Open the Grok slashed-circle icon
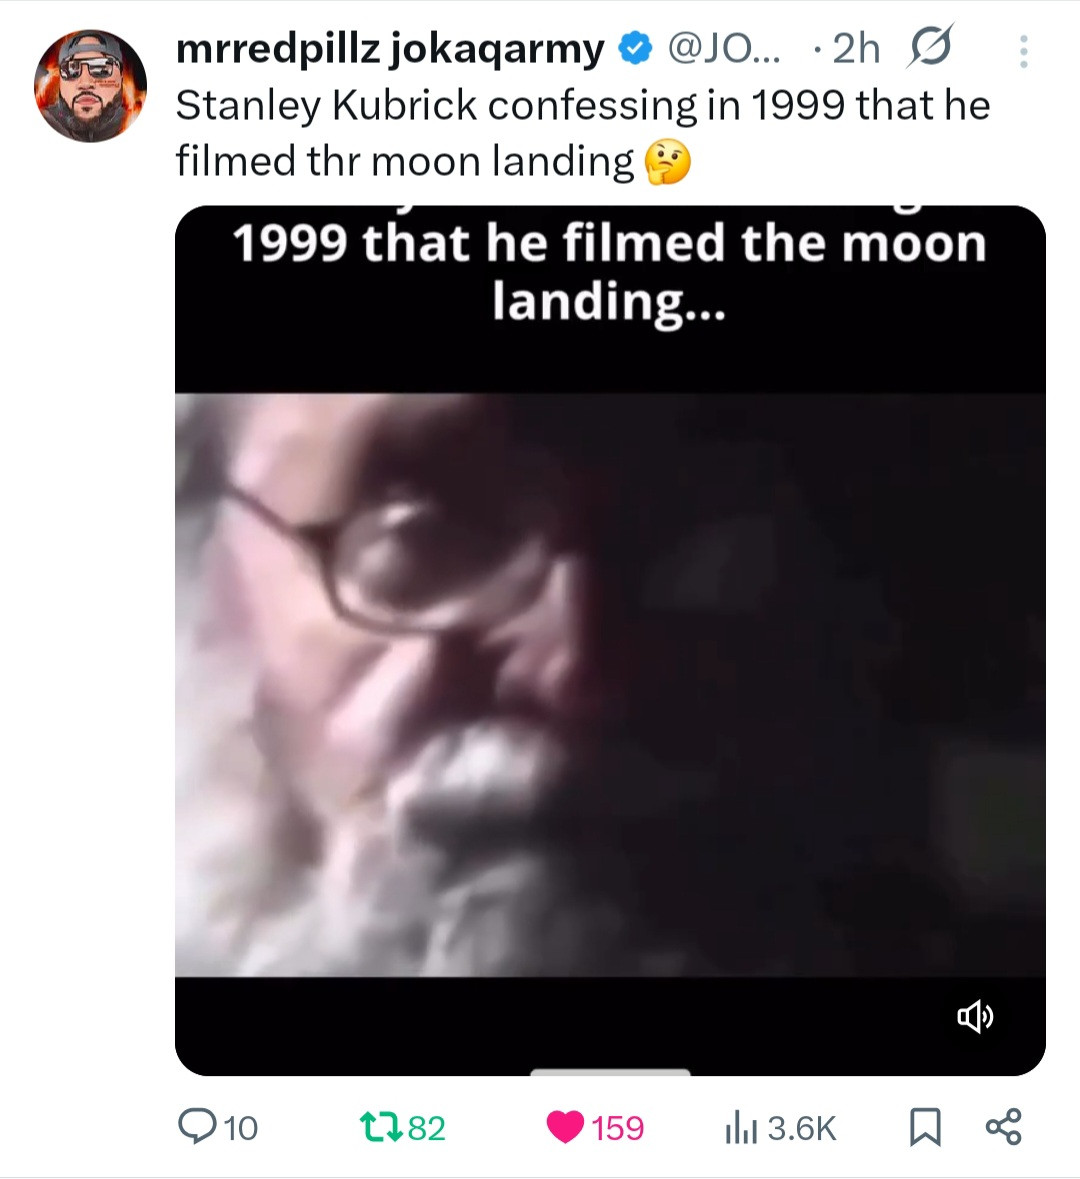This screenshot has height=1179, width=1080. point(930,47)
